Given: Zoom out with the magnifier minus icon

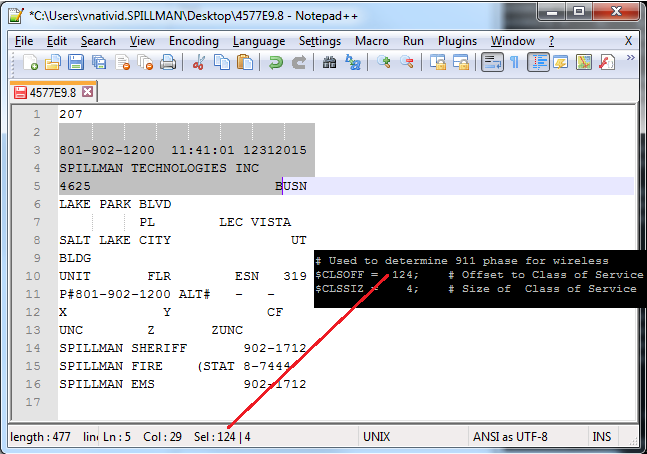Looking at the screenshot, I should coord(407,63).
